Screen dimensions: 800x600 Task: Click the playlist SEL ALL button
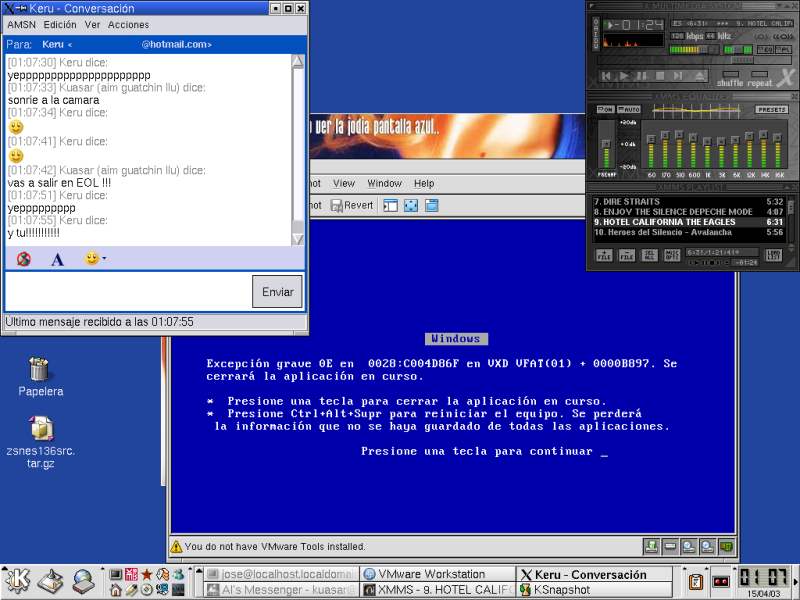click(650, 255)
